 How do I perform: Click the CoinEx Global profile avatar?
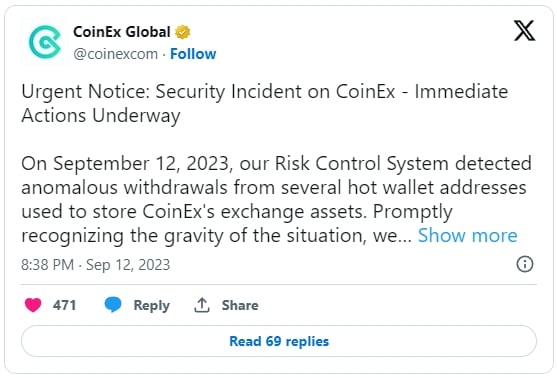pyautogui.click(x=45, y=42)
